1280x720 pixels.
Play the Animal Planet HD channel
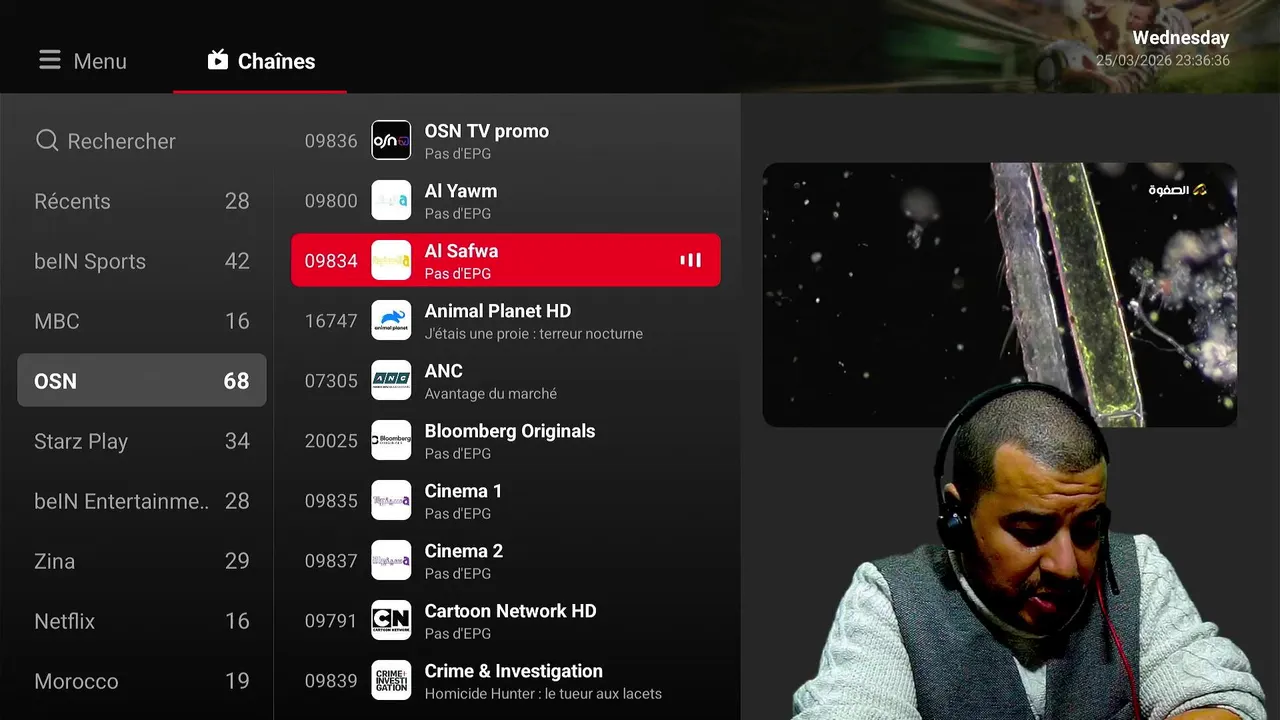pos(506,321)
